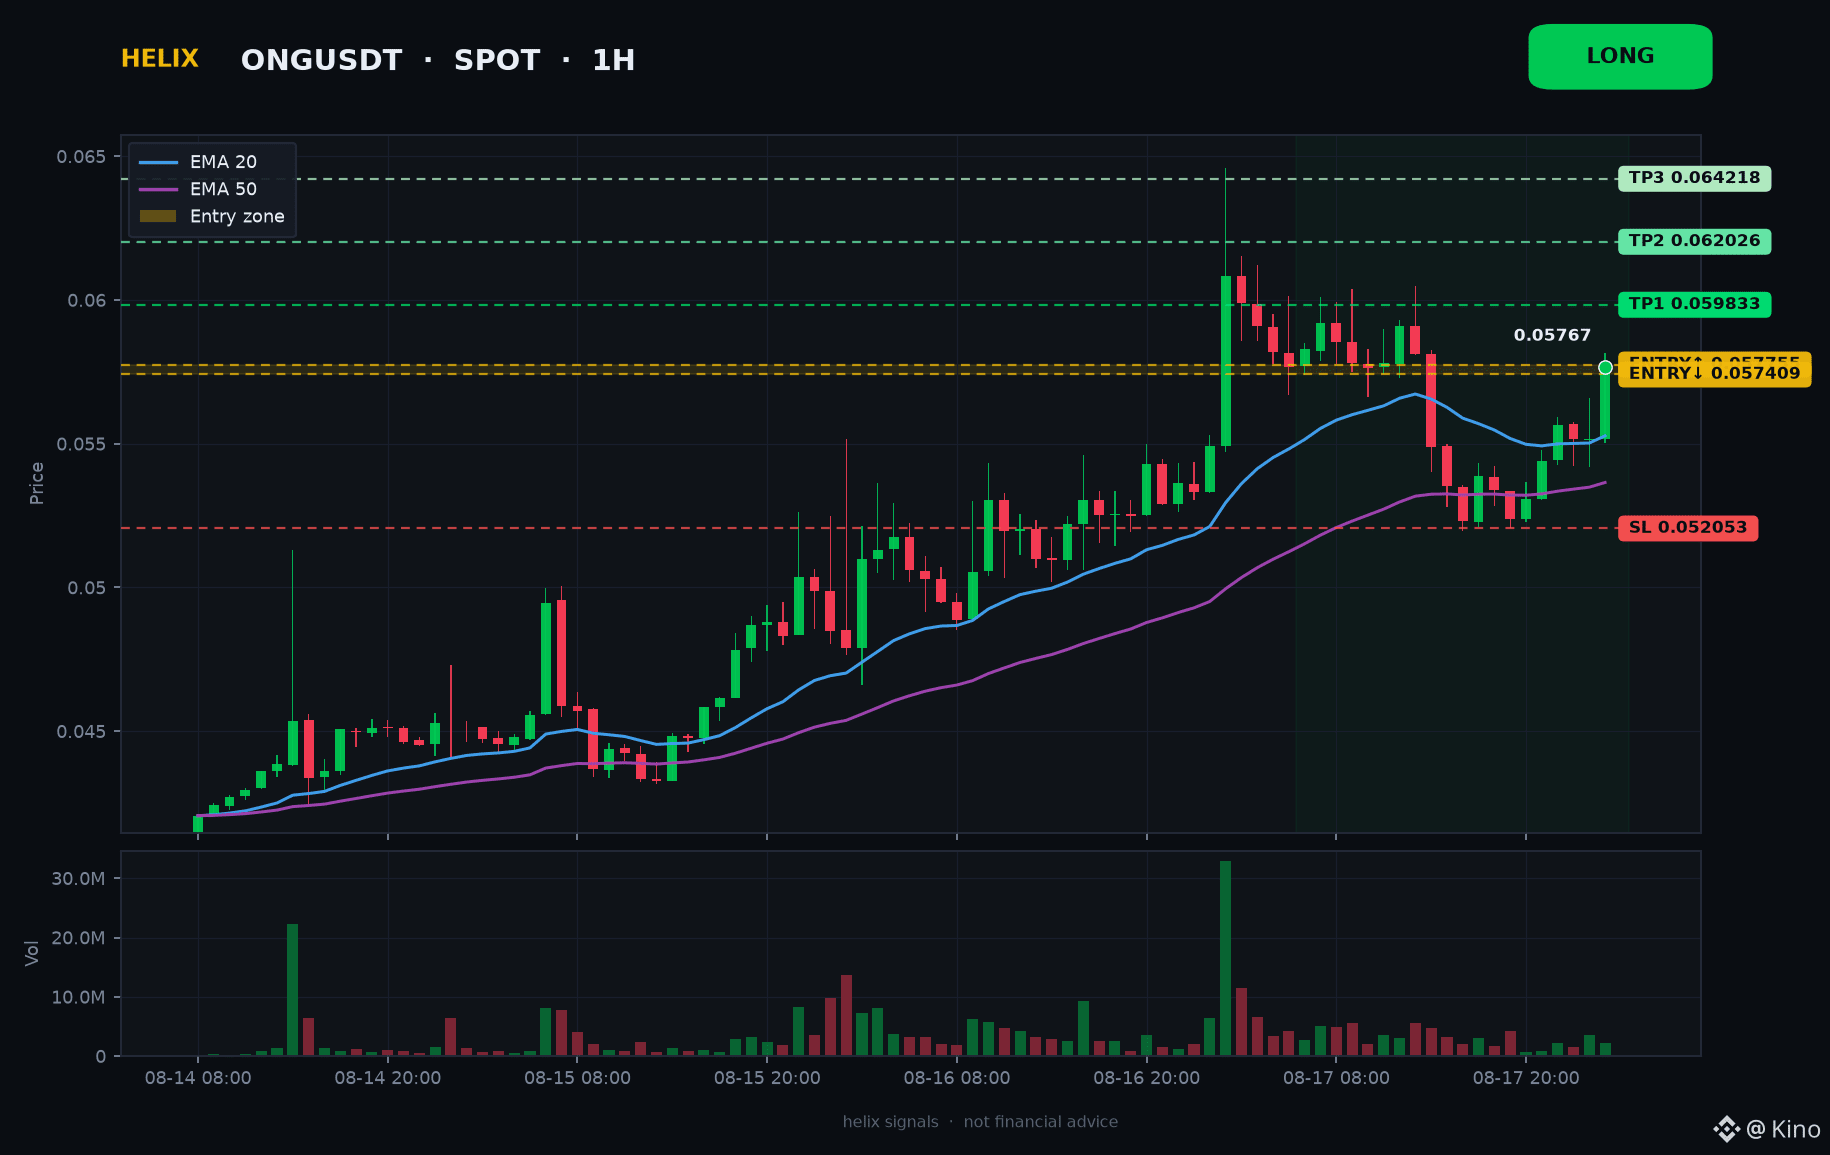Click the Entry zone swatch in legend
Viewport: 1830px width, 1155px height.
158,216
